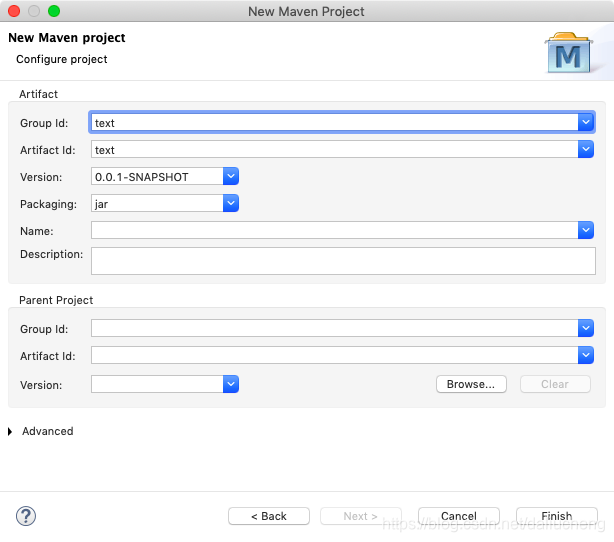
Task: Open the Name field dropdown arrow
Action: [586, 230]
